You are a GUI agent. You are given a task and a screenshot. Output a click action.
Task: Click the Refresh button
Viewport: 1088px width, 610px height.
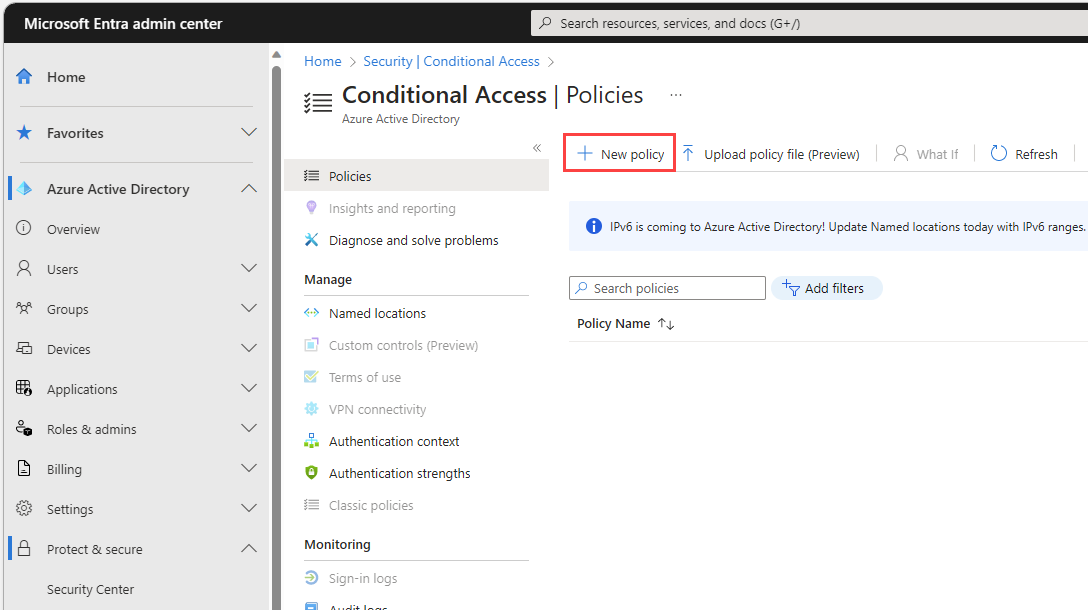[1024, 153]
